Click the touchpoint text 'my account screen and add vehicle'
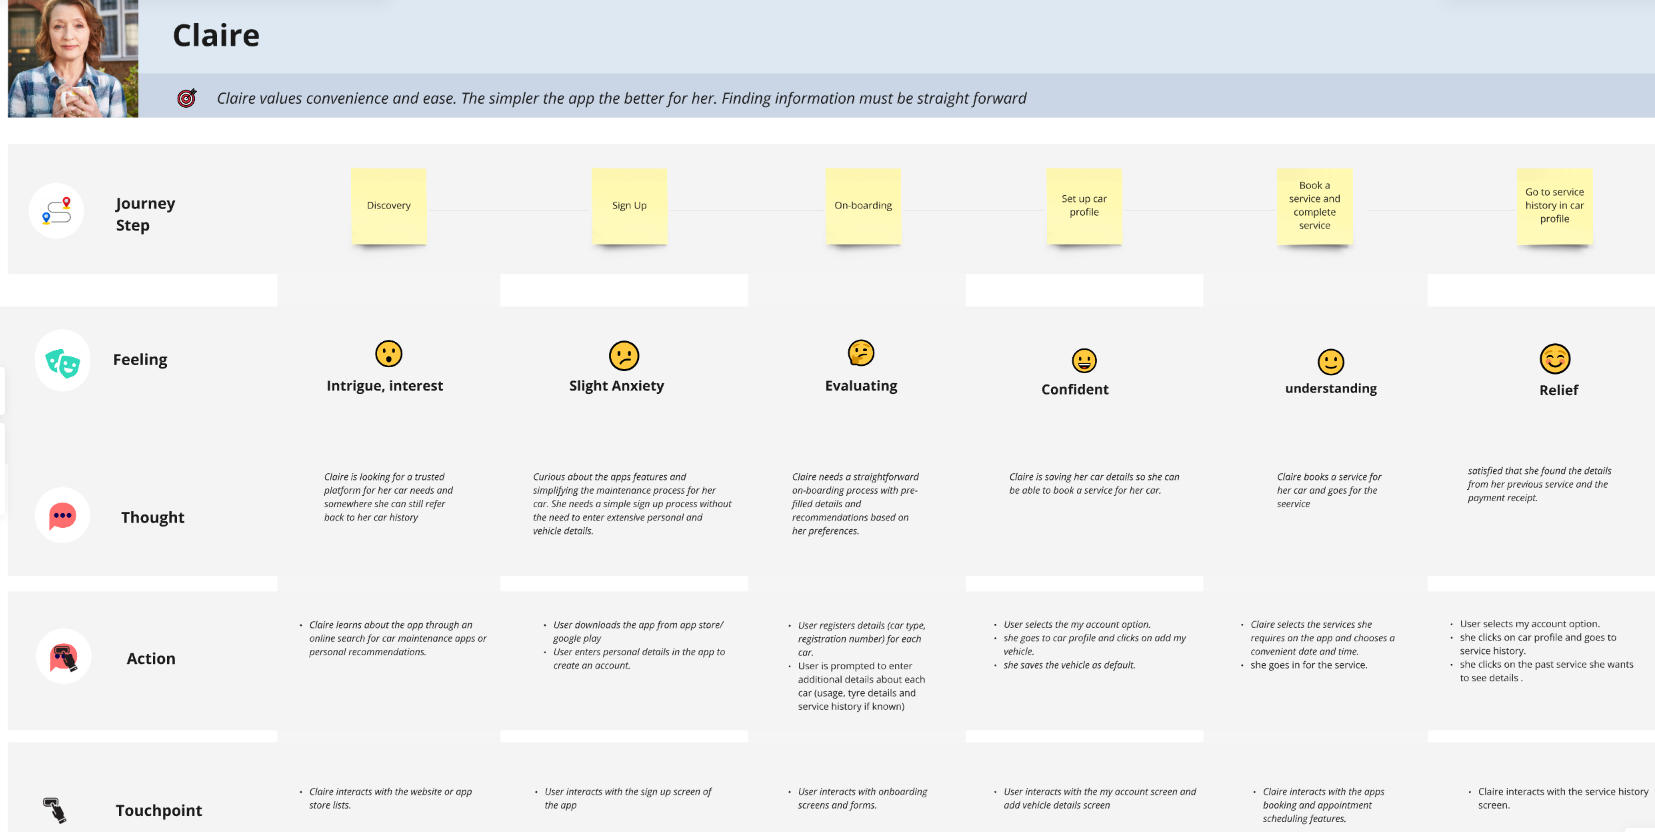1655x832 pixels. point(1100,798)
